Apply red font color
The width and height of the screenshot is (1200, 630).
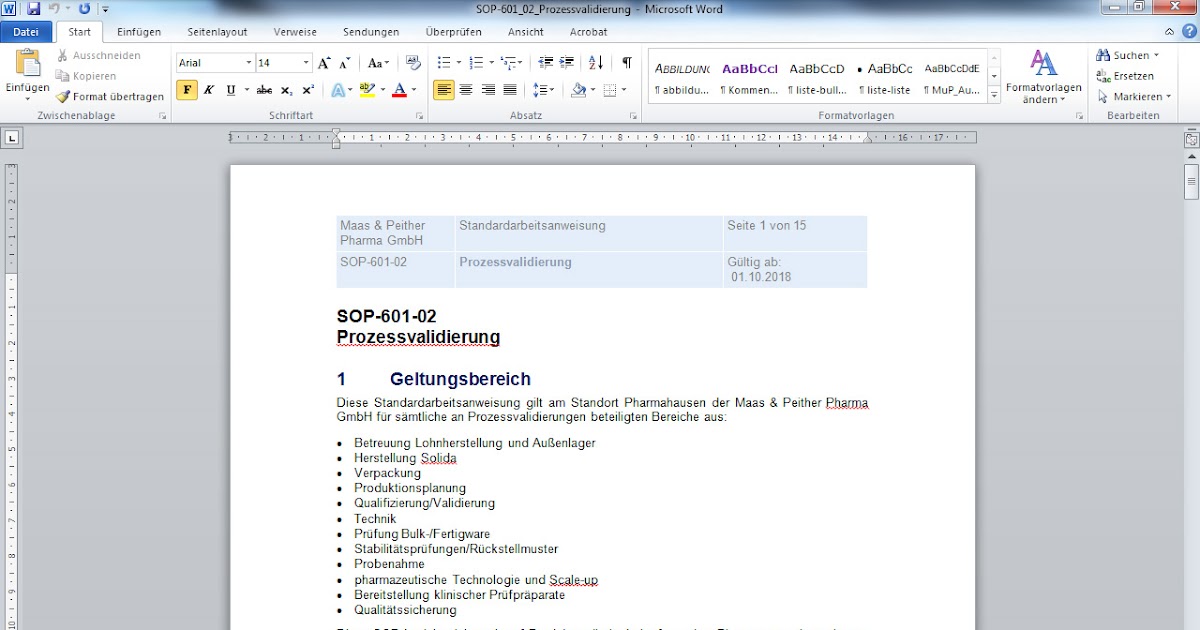pyautogui.click(x=399, y=90)
